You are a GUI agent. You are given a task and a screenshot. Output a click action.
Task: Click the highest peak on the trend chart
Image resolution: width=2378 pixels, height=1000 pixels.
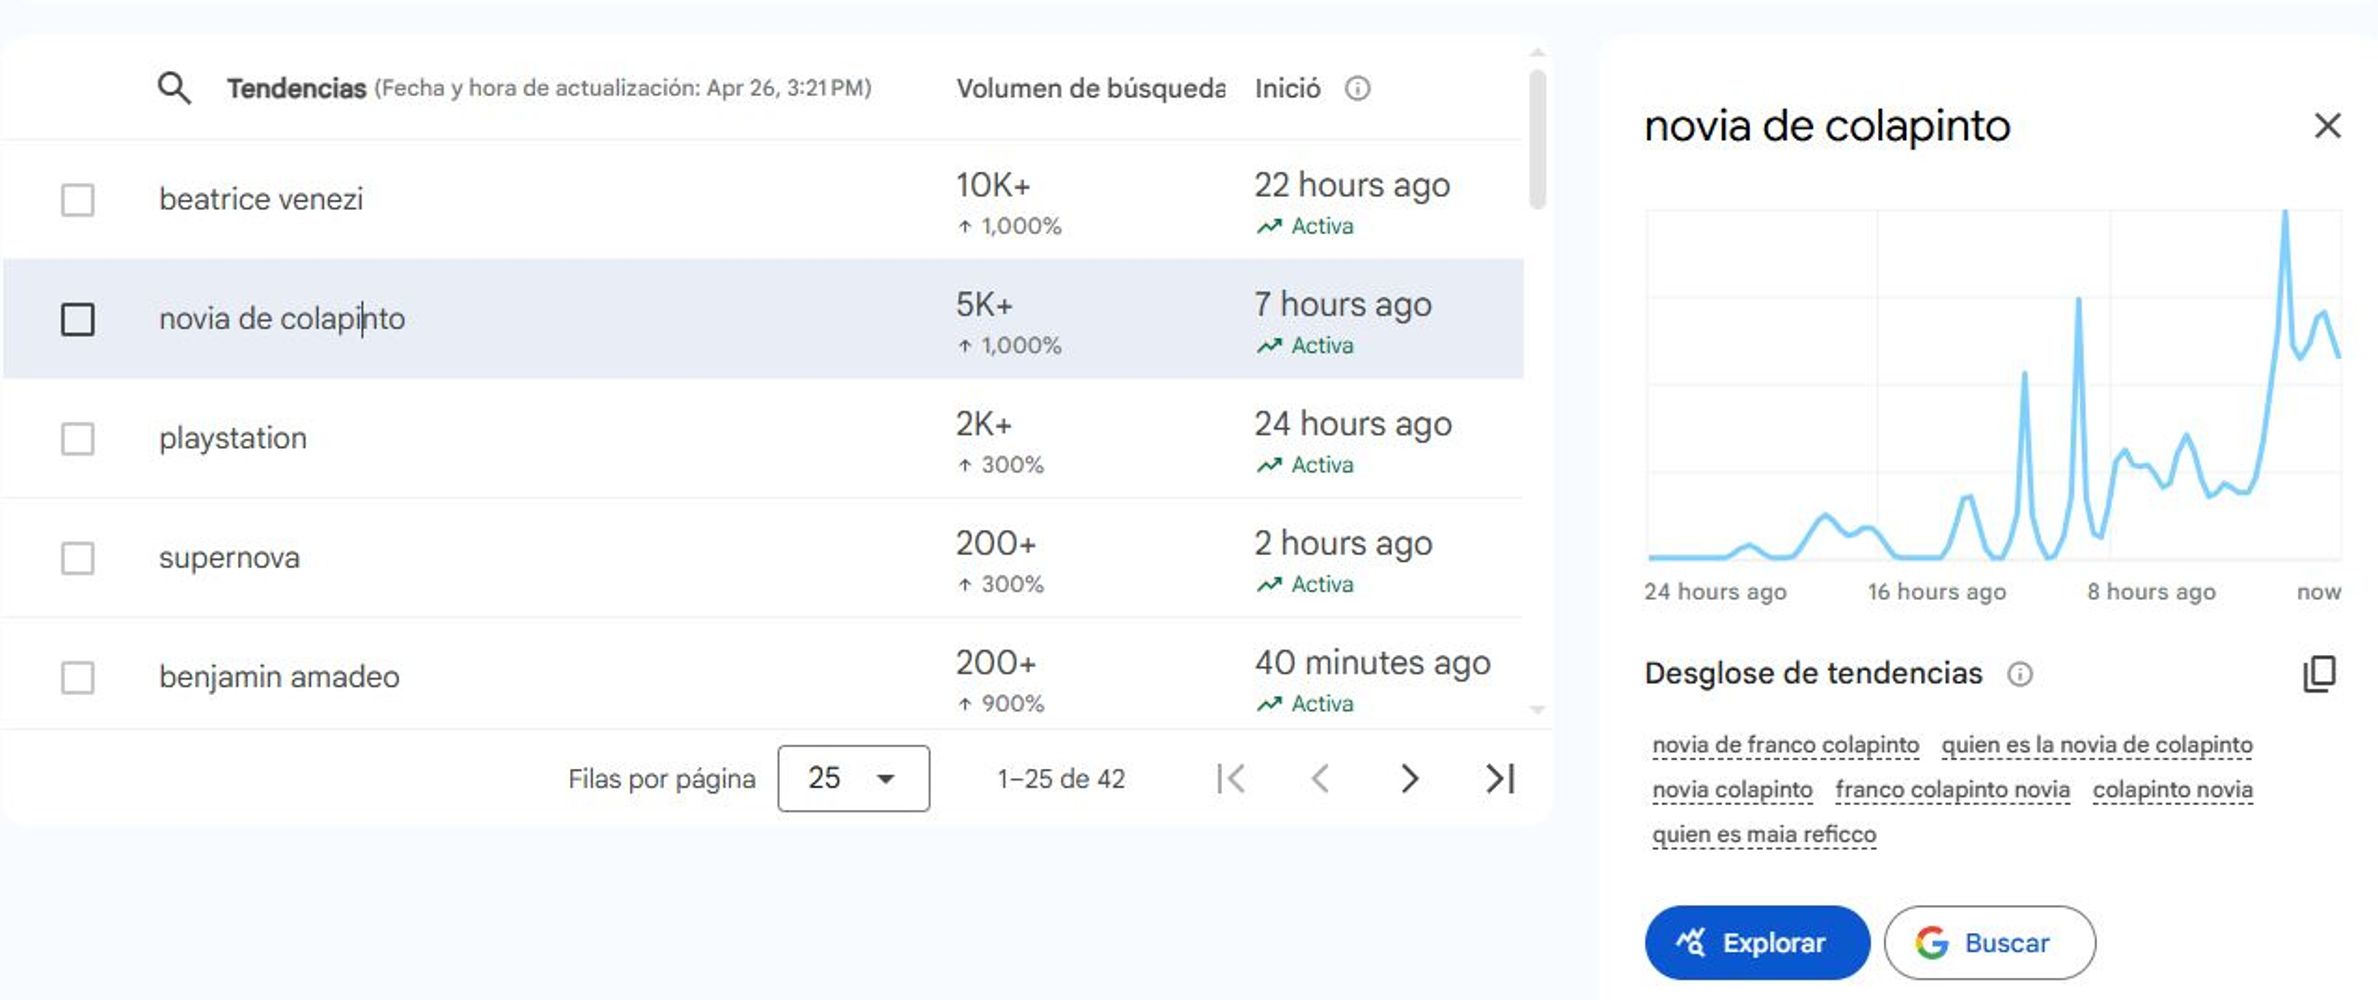[x=2284, y=213]
